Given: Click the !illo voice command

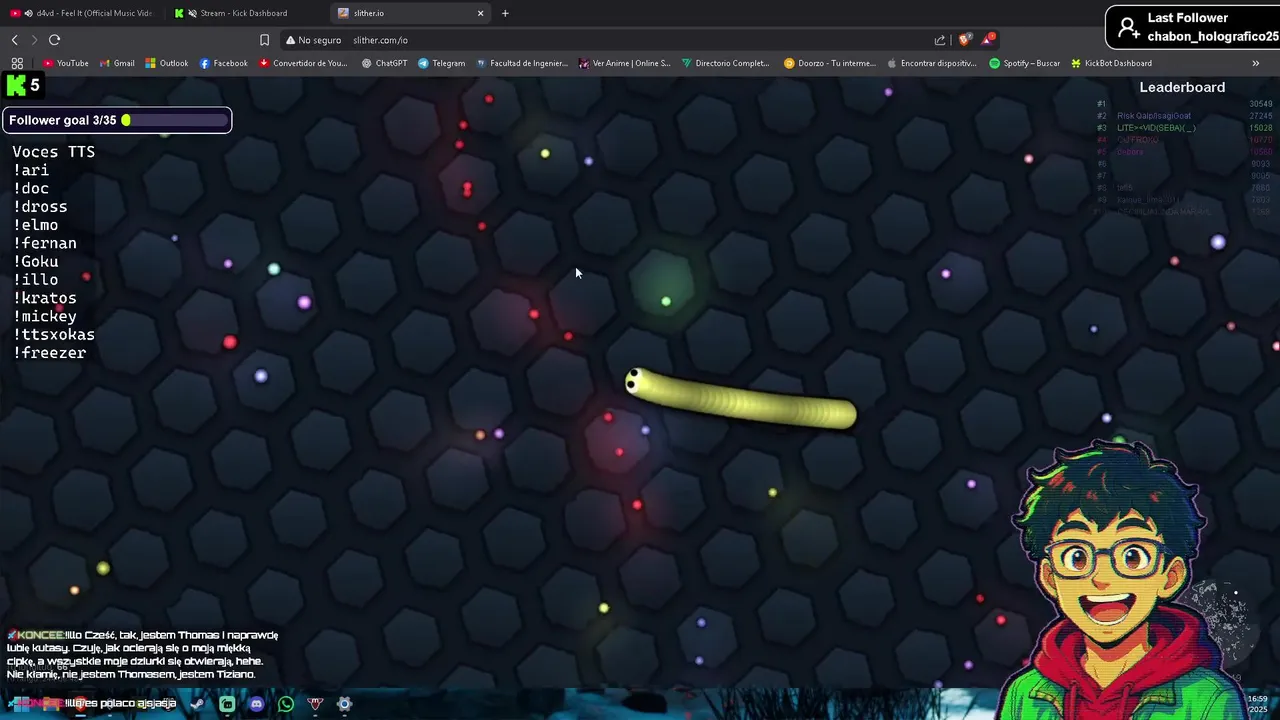Looking at the screenshot, I should (36, 280).
